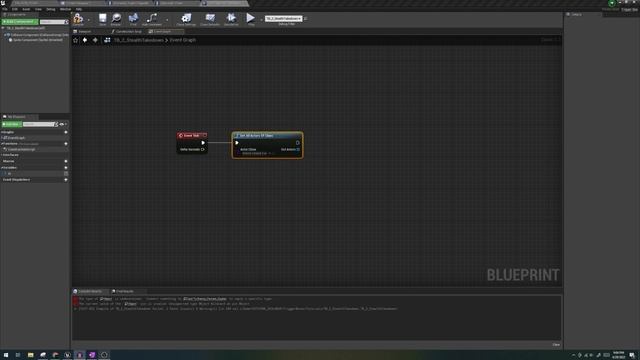Click the Event Graph breadcrumb text

183,40
